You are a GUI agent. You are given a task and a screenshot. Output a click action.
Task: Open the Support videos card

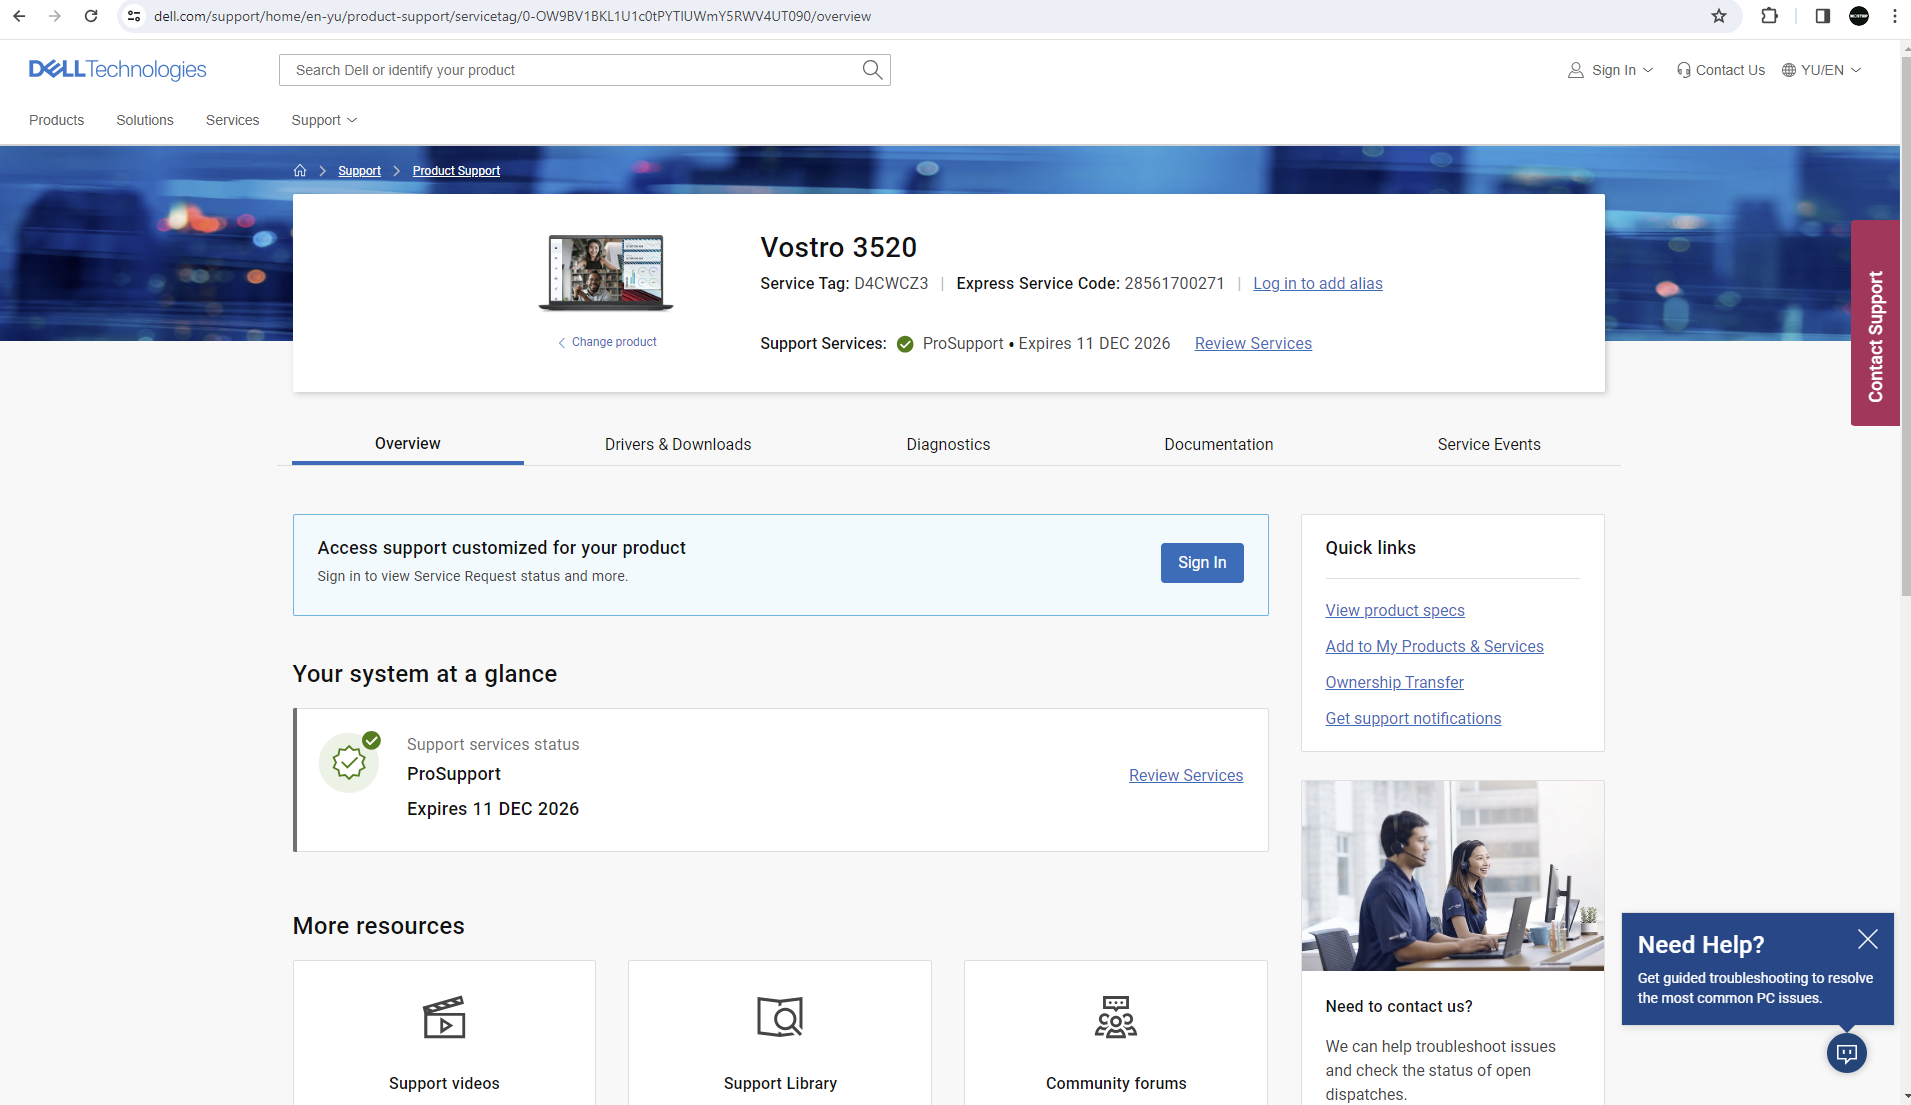point(444,1033)
